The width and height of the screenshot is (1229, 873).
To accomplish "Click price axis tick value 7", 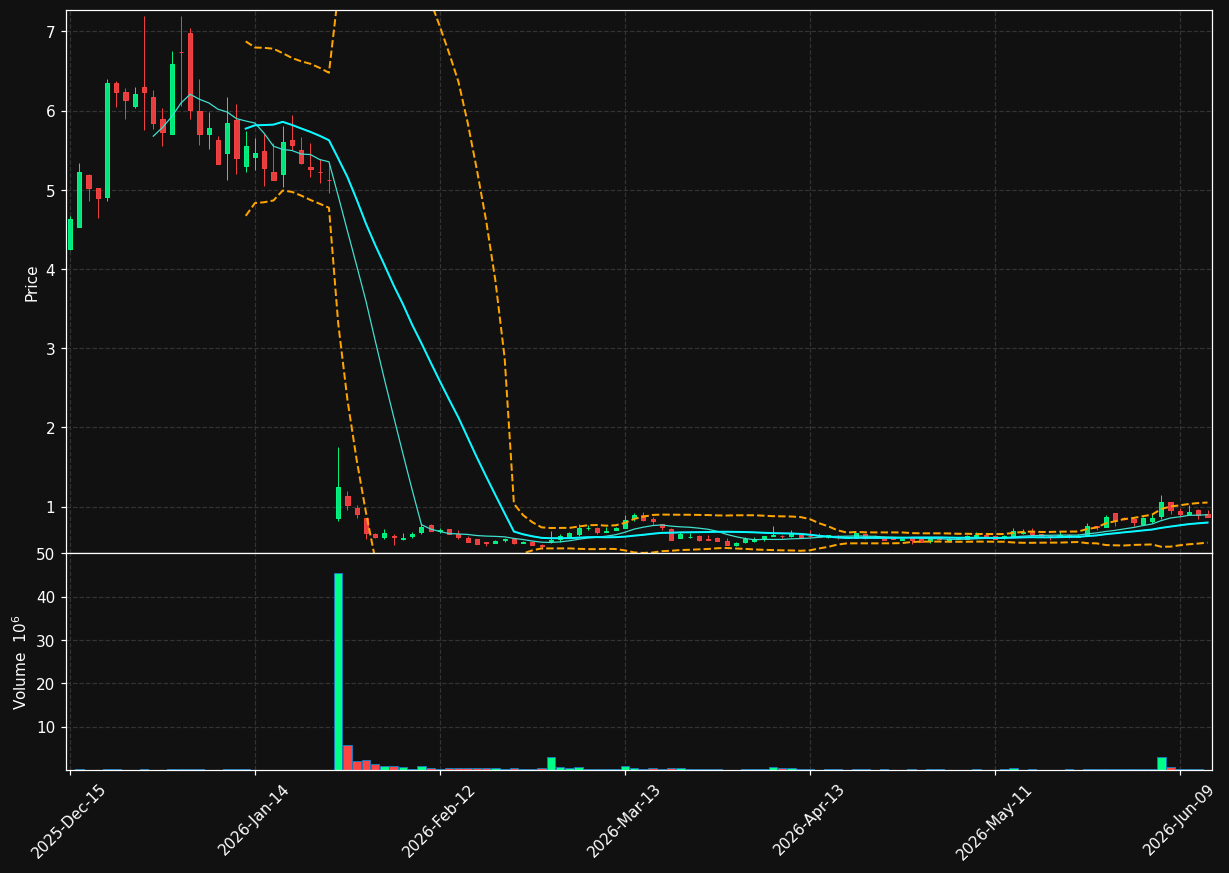I will point(52,32).
